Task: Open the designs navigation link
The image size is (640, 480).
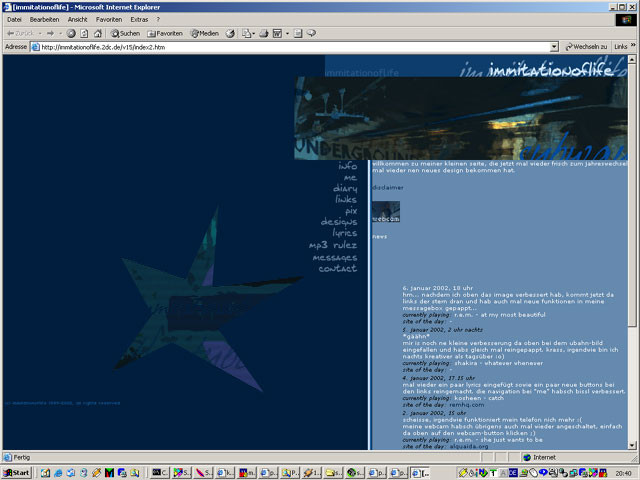Action: tap(339, 222)
